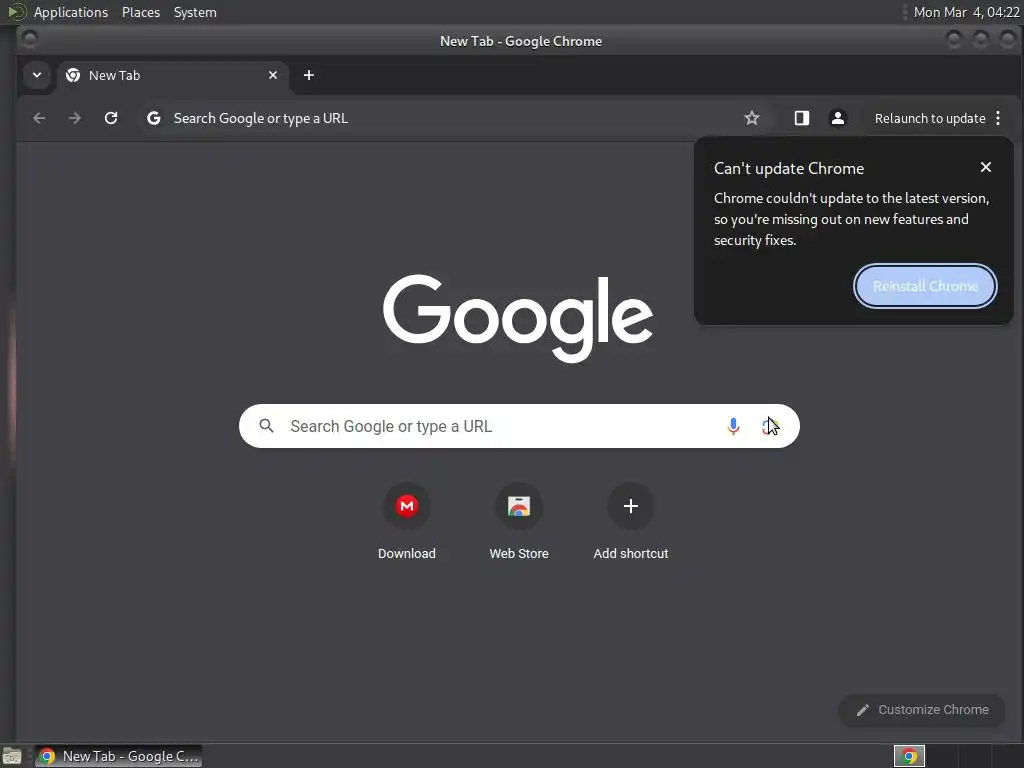Click the forward navigation arrow
1024x768 pixels.
click(75, 118)
